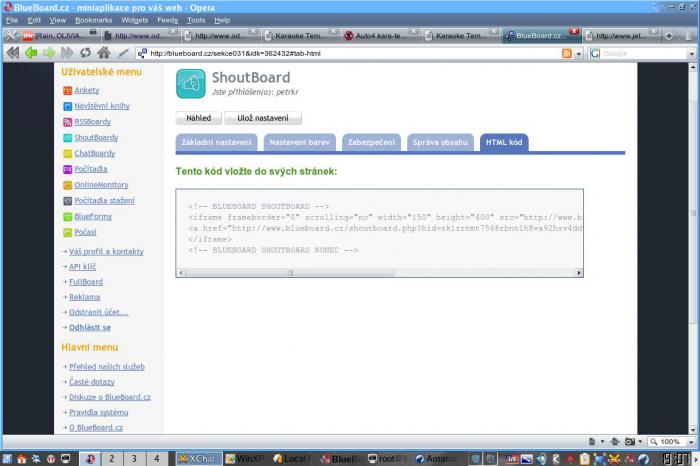Click the code box scroll left arrow
Screen dimensions: 700x466
point(181,273)
